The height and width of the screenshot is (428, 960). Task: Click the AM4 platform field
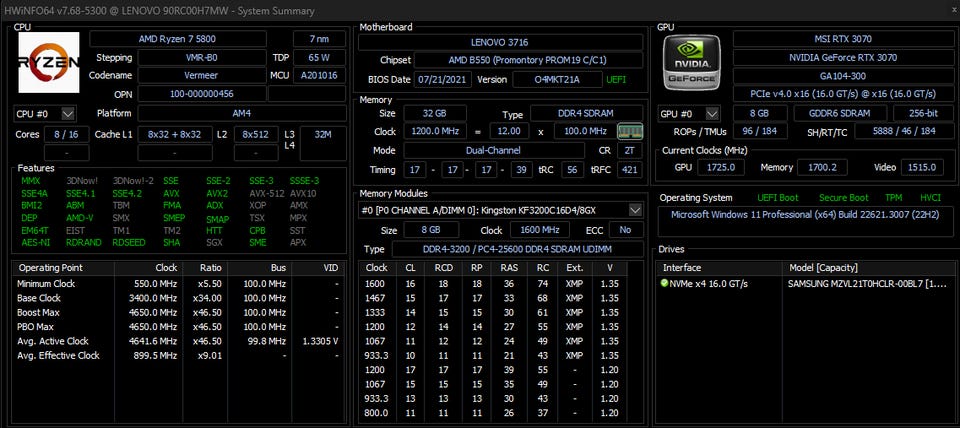point(242,114)
